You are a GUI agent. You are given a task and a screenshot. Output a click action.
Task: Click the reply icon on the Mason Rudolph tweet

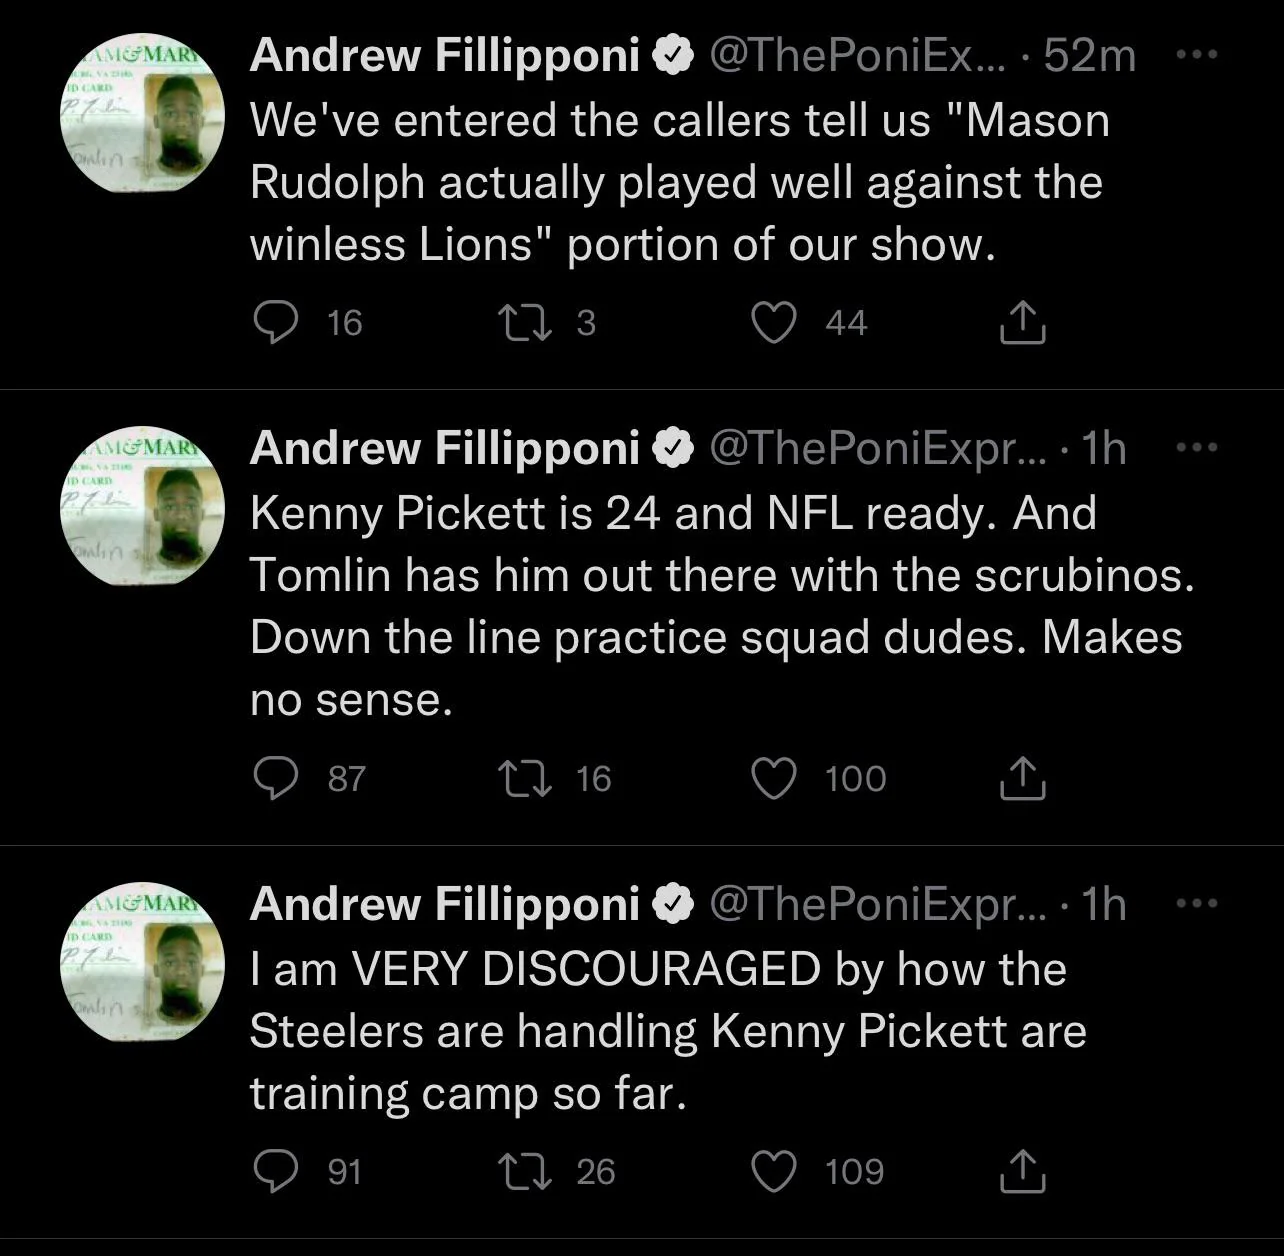pos(277,322)
